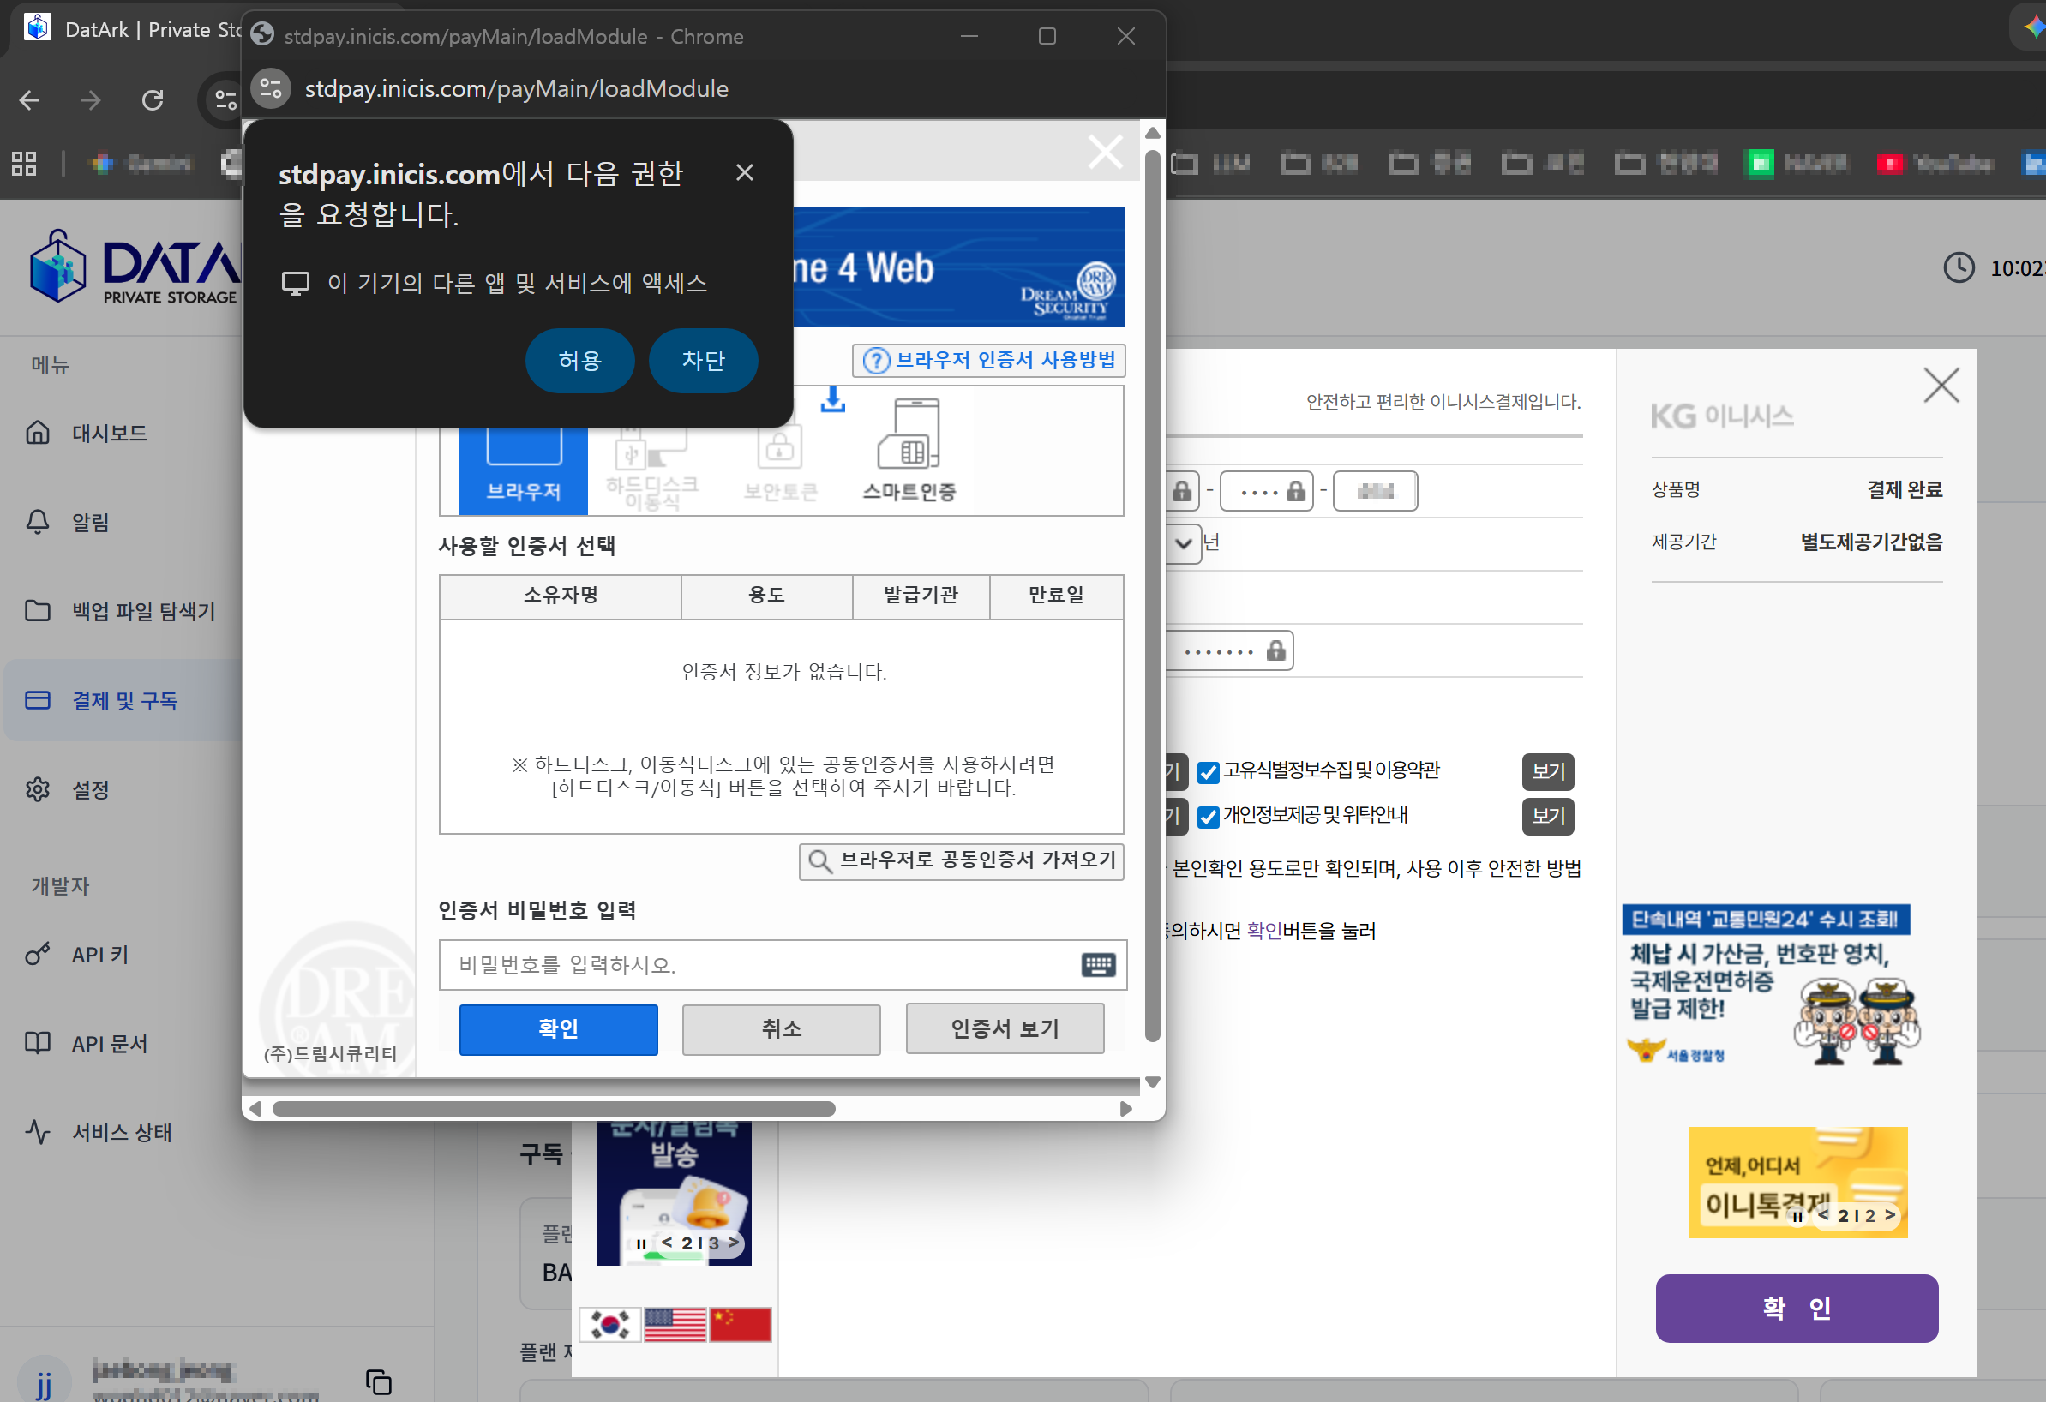2046x1402 pixels.
Task: Sort by 발급기관 column header
Action: pos(921,596)
